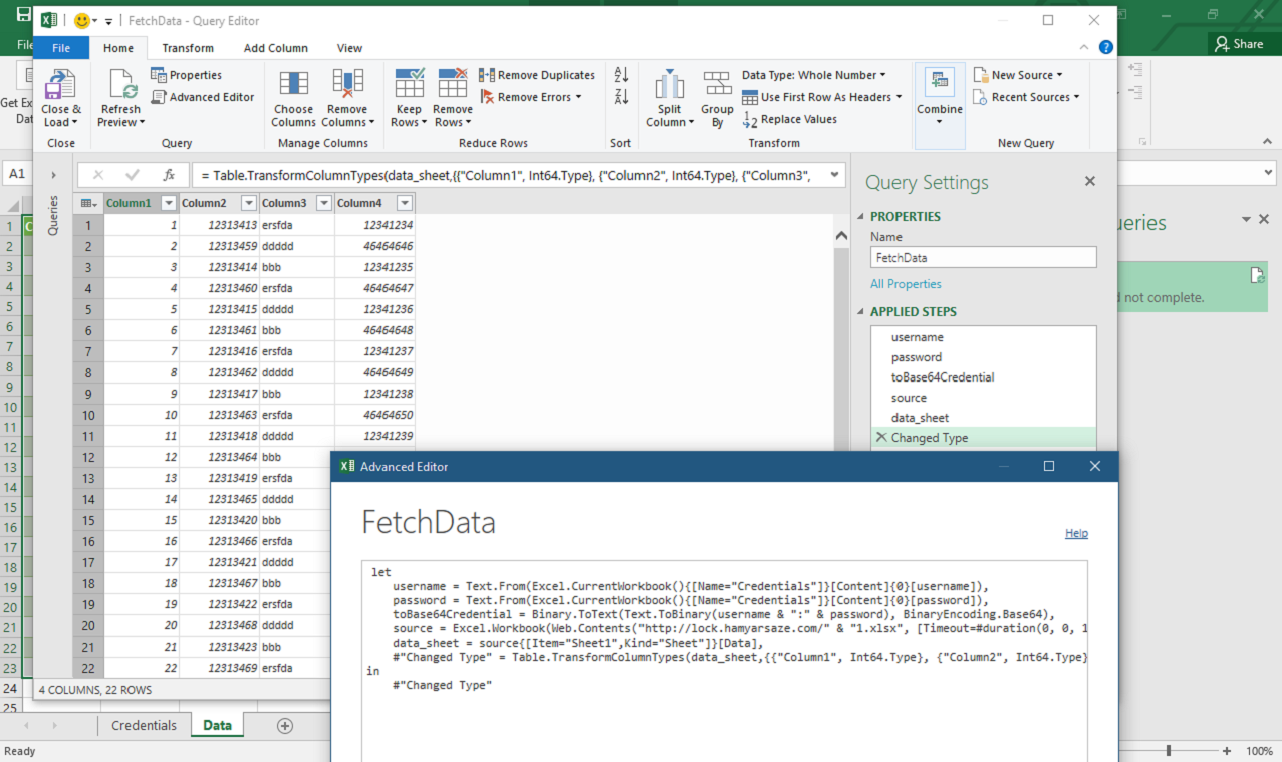Click the Choose Columns icon

click(x=293, y=84)
